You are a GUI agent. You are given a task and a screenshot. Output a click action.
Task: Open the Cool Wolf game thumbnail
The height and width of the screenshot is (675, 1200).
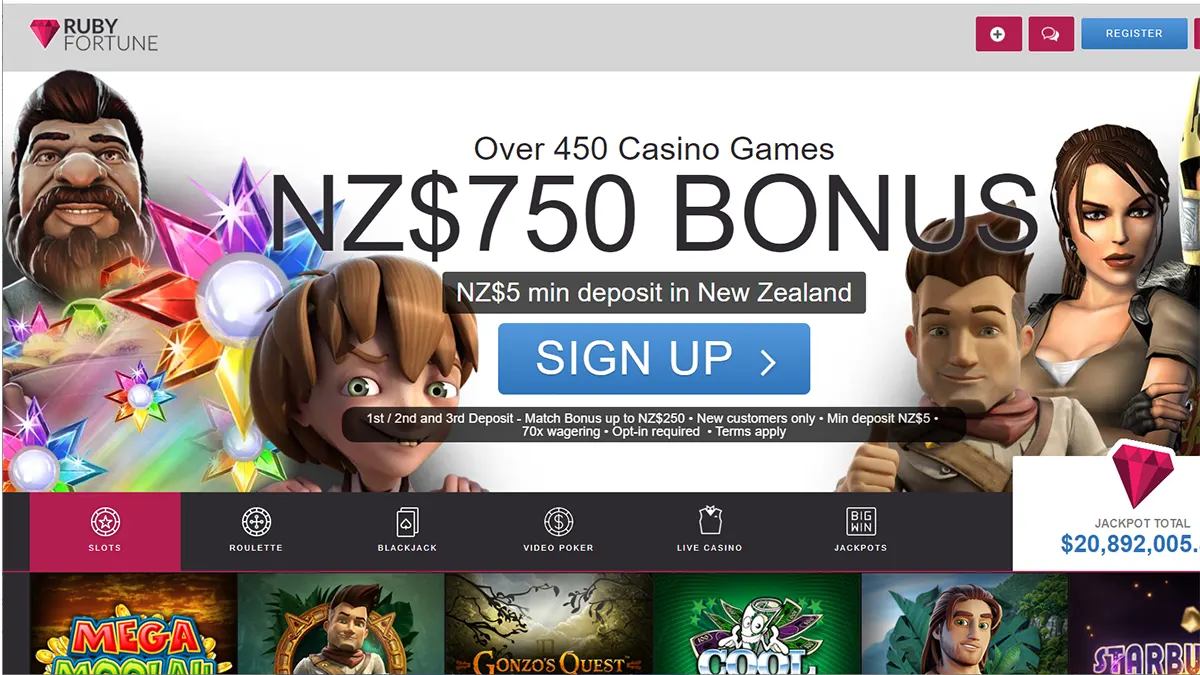click(757, 624)
